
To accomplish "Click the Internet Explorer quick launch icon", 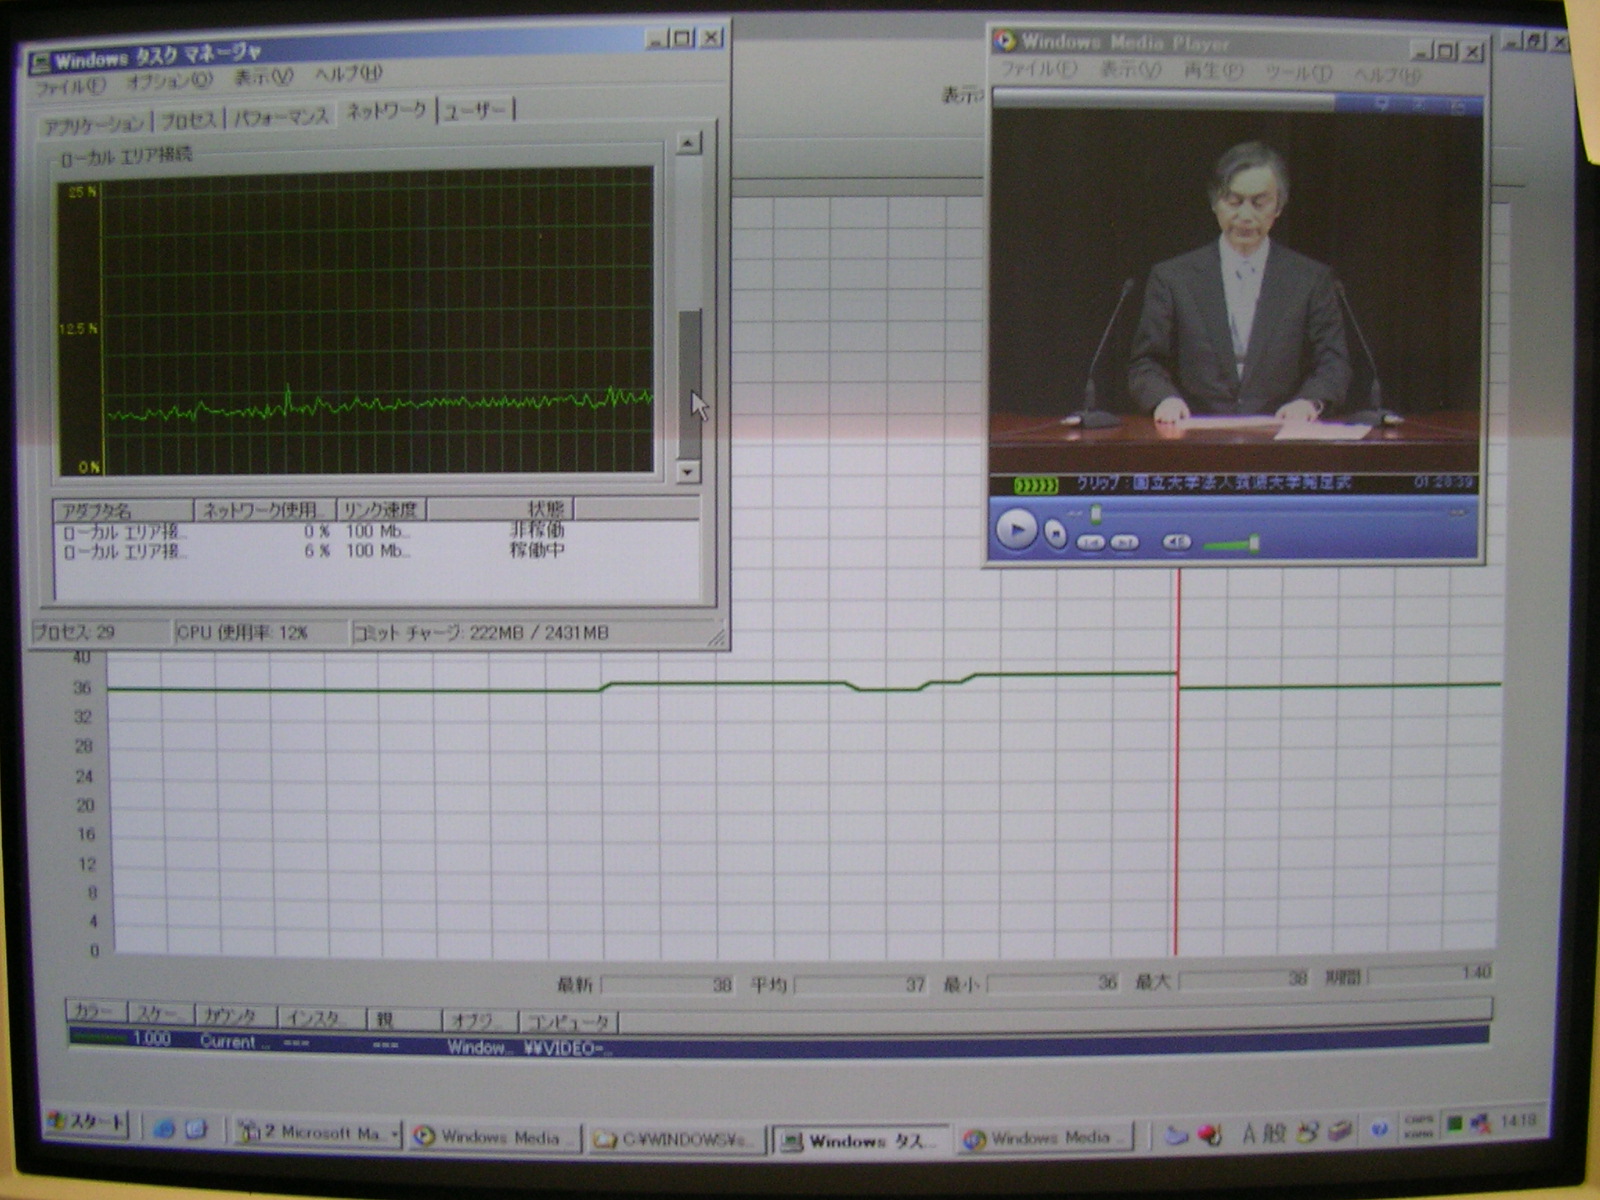I will pos(163,1129).
